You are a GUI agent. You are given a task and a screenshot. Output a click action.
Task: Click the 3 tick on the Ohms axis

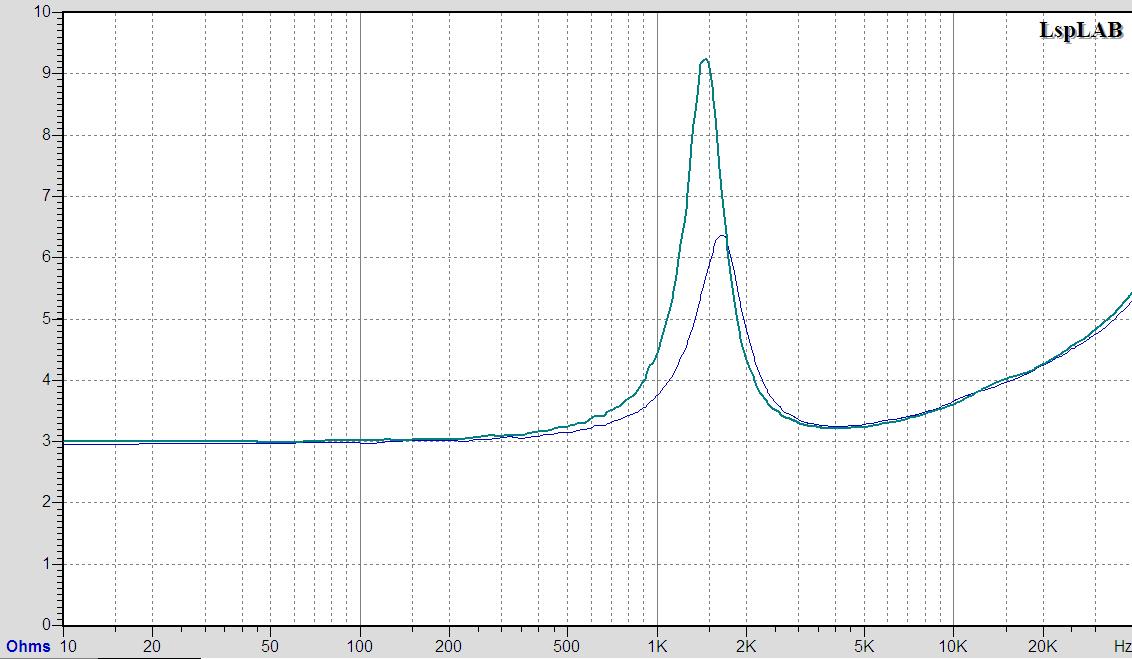pyautogui.click(x=46, y=441)
